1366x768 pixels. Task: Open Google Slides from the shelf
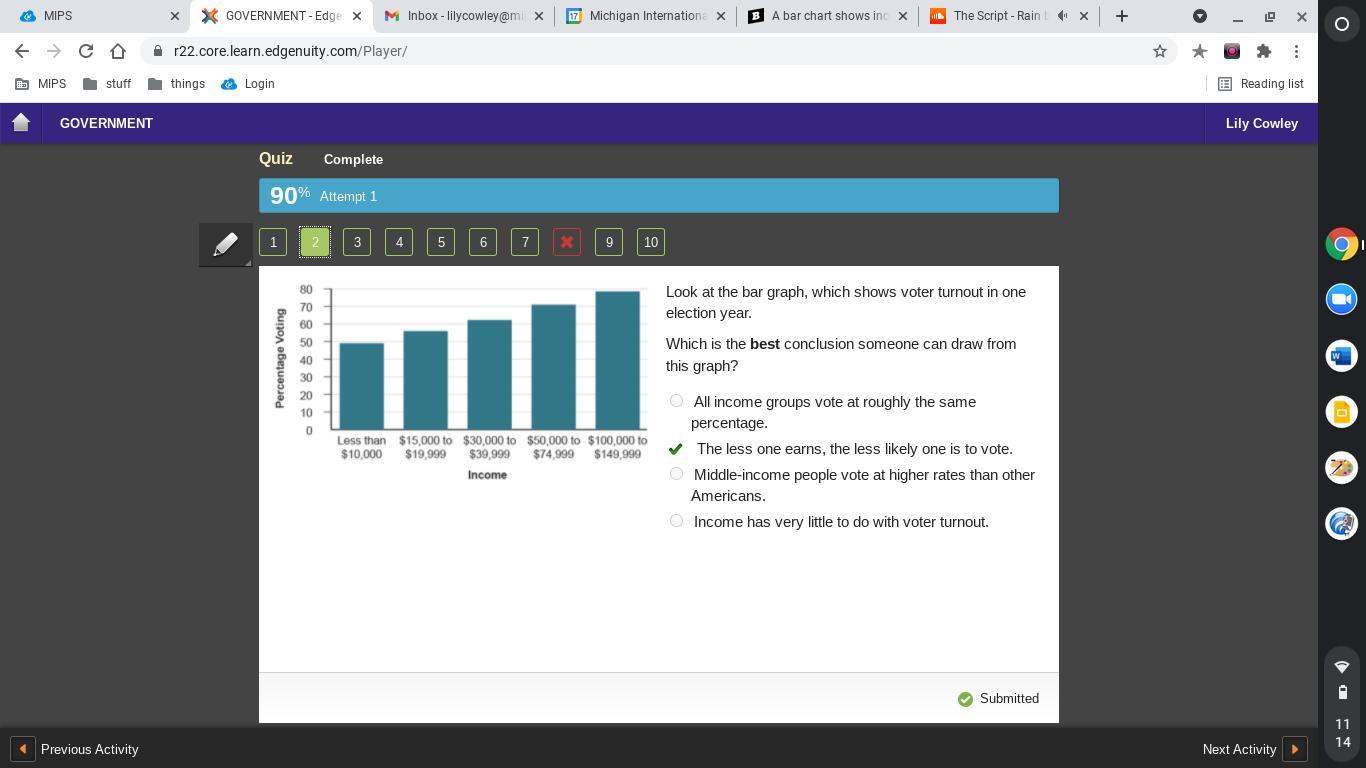(x=1342, y=411)
